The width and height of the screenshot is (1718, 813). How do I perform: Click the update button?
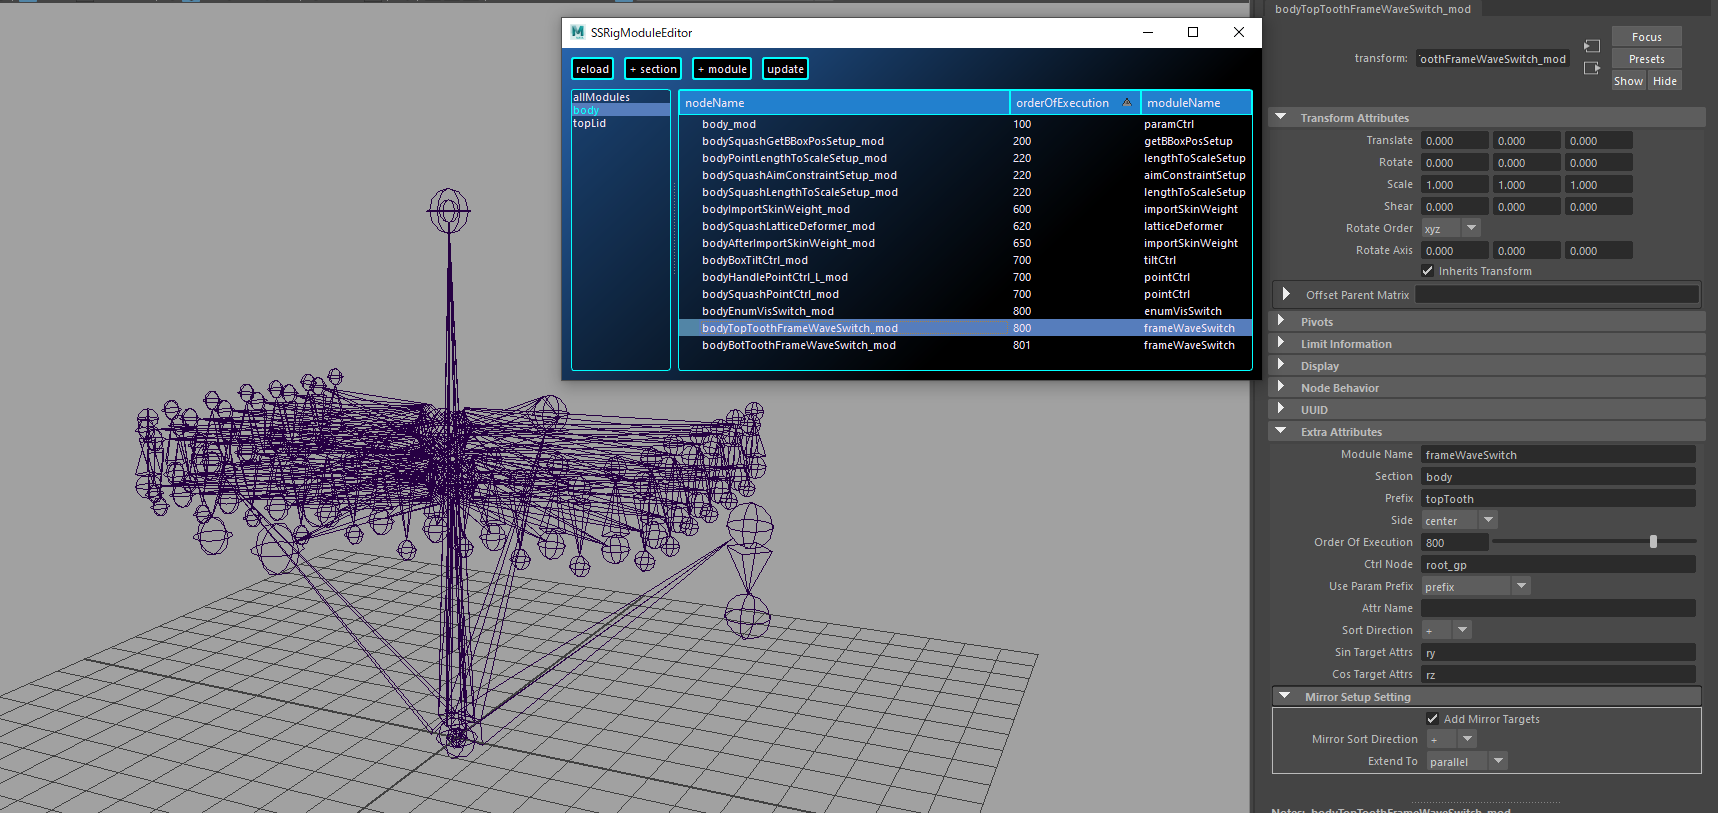coord(785,69)
